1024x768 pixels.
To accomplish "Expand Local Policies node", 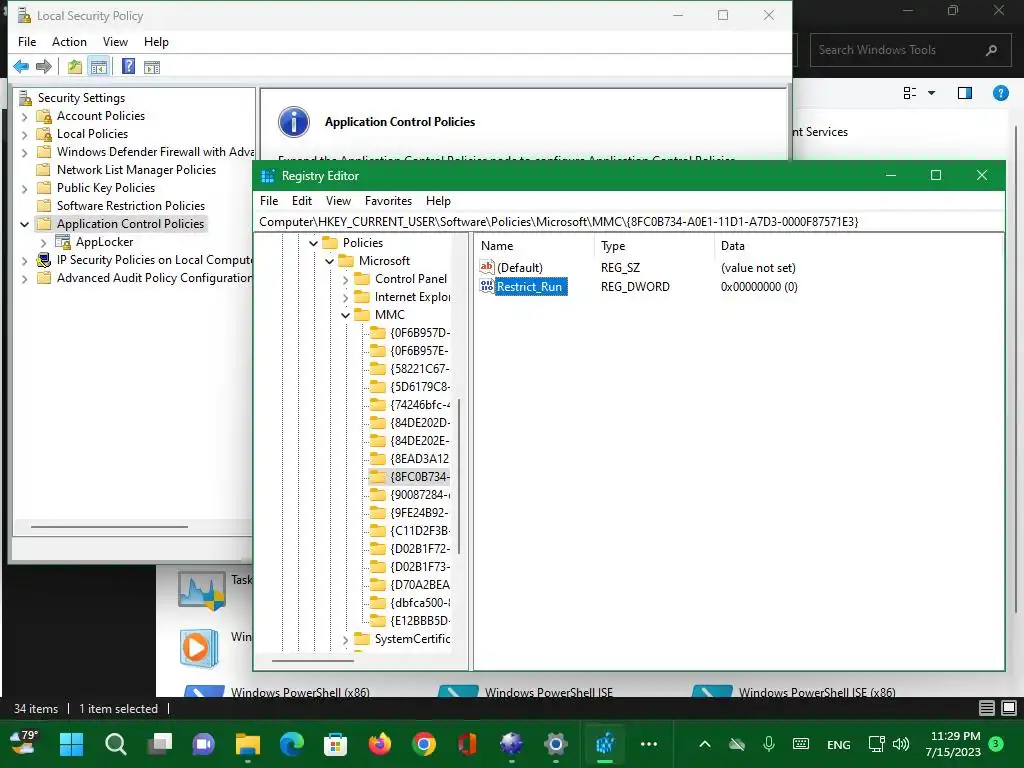I will point(24,135).
